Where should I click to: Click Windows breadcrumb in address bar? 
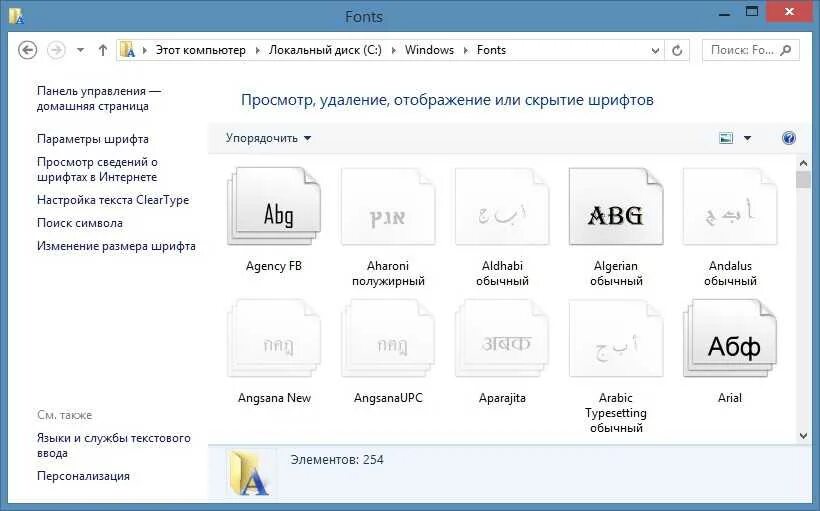pyautogui.click(x=429, y=50)
